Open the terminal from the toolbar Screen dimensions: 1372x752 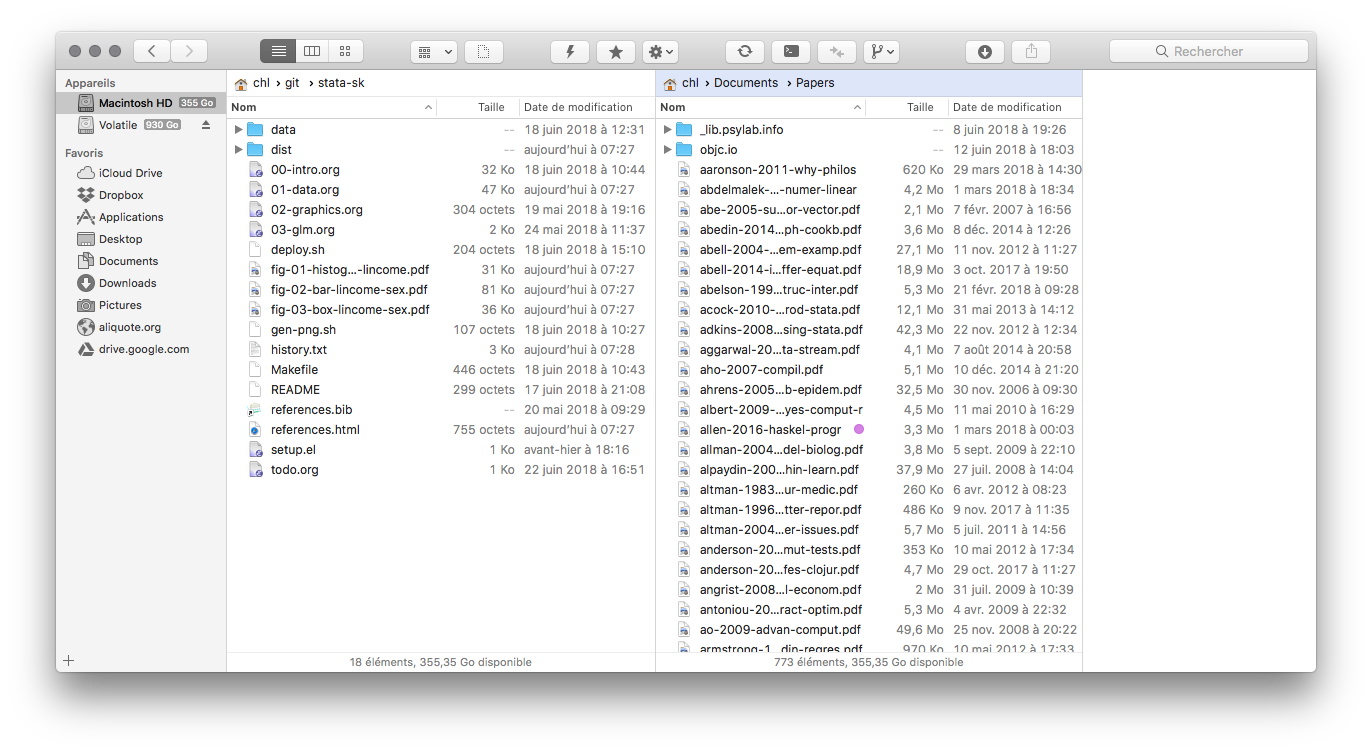(791, 51)
